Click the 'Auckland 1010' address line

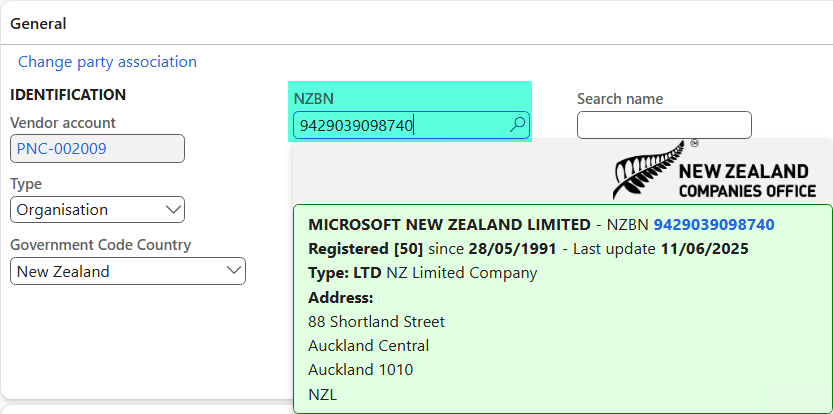click(360, 369)
